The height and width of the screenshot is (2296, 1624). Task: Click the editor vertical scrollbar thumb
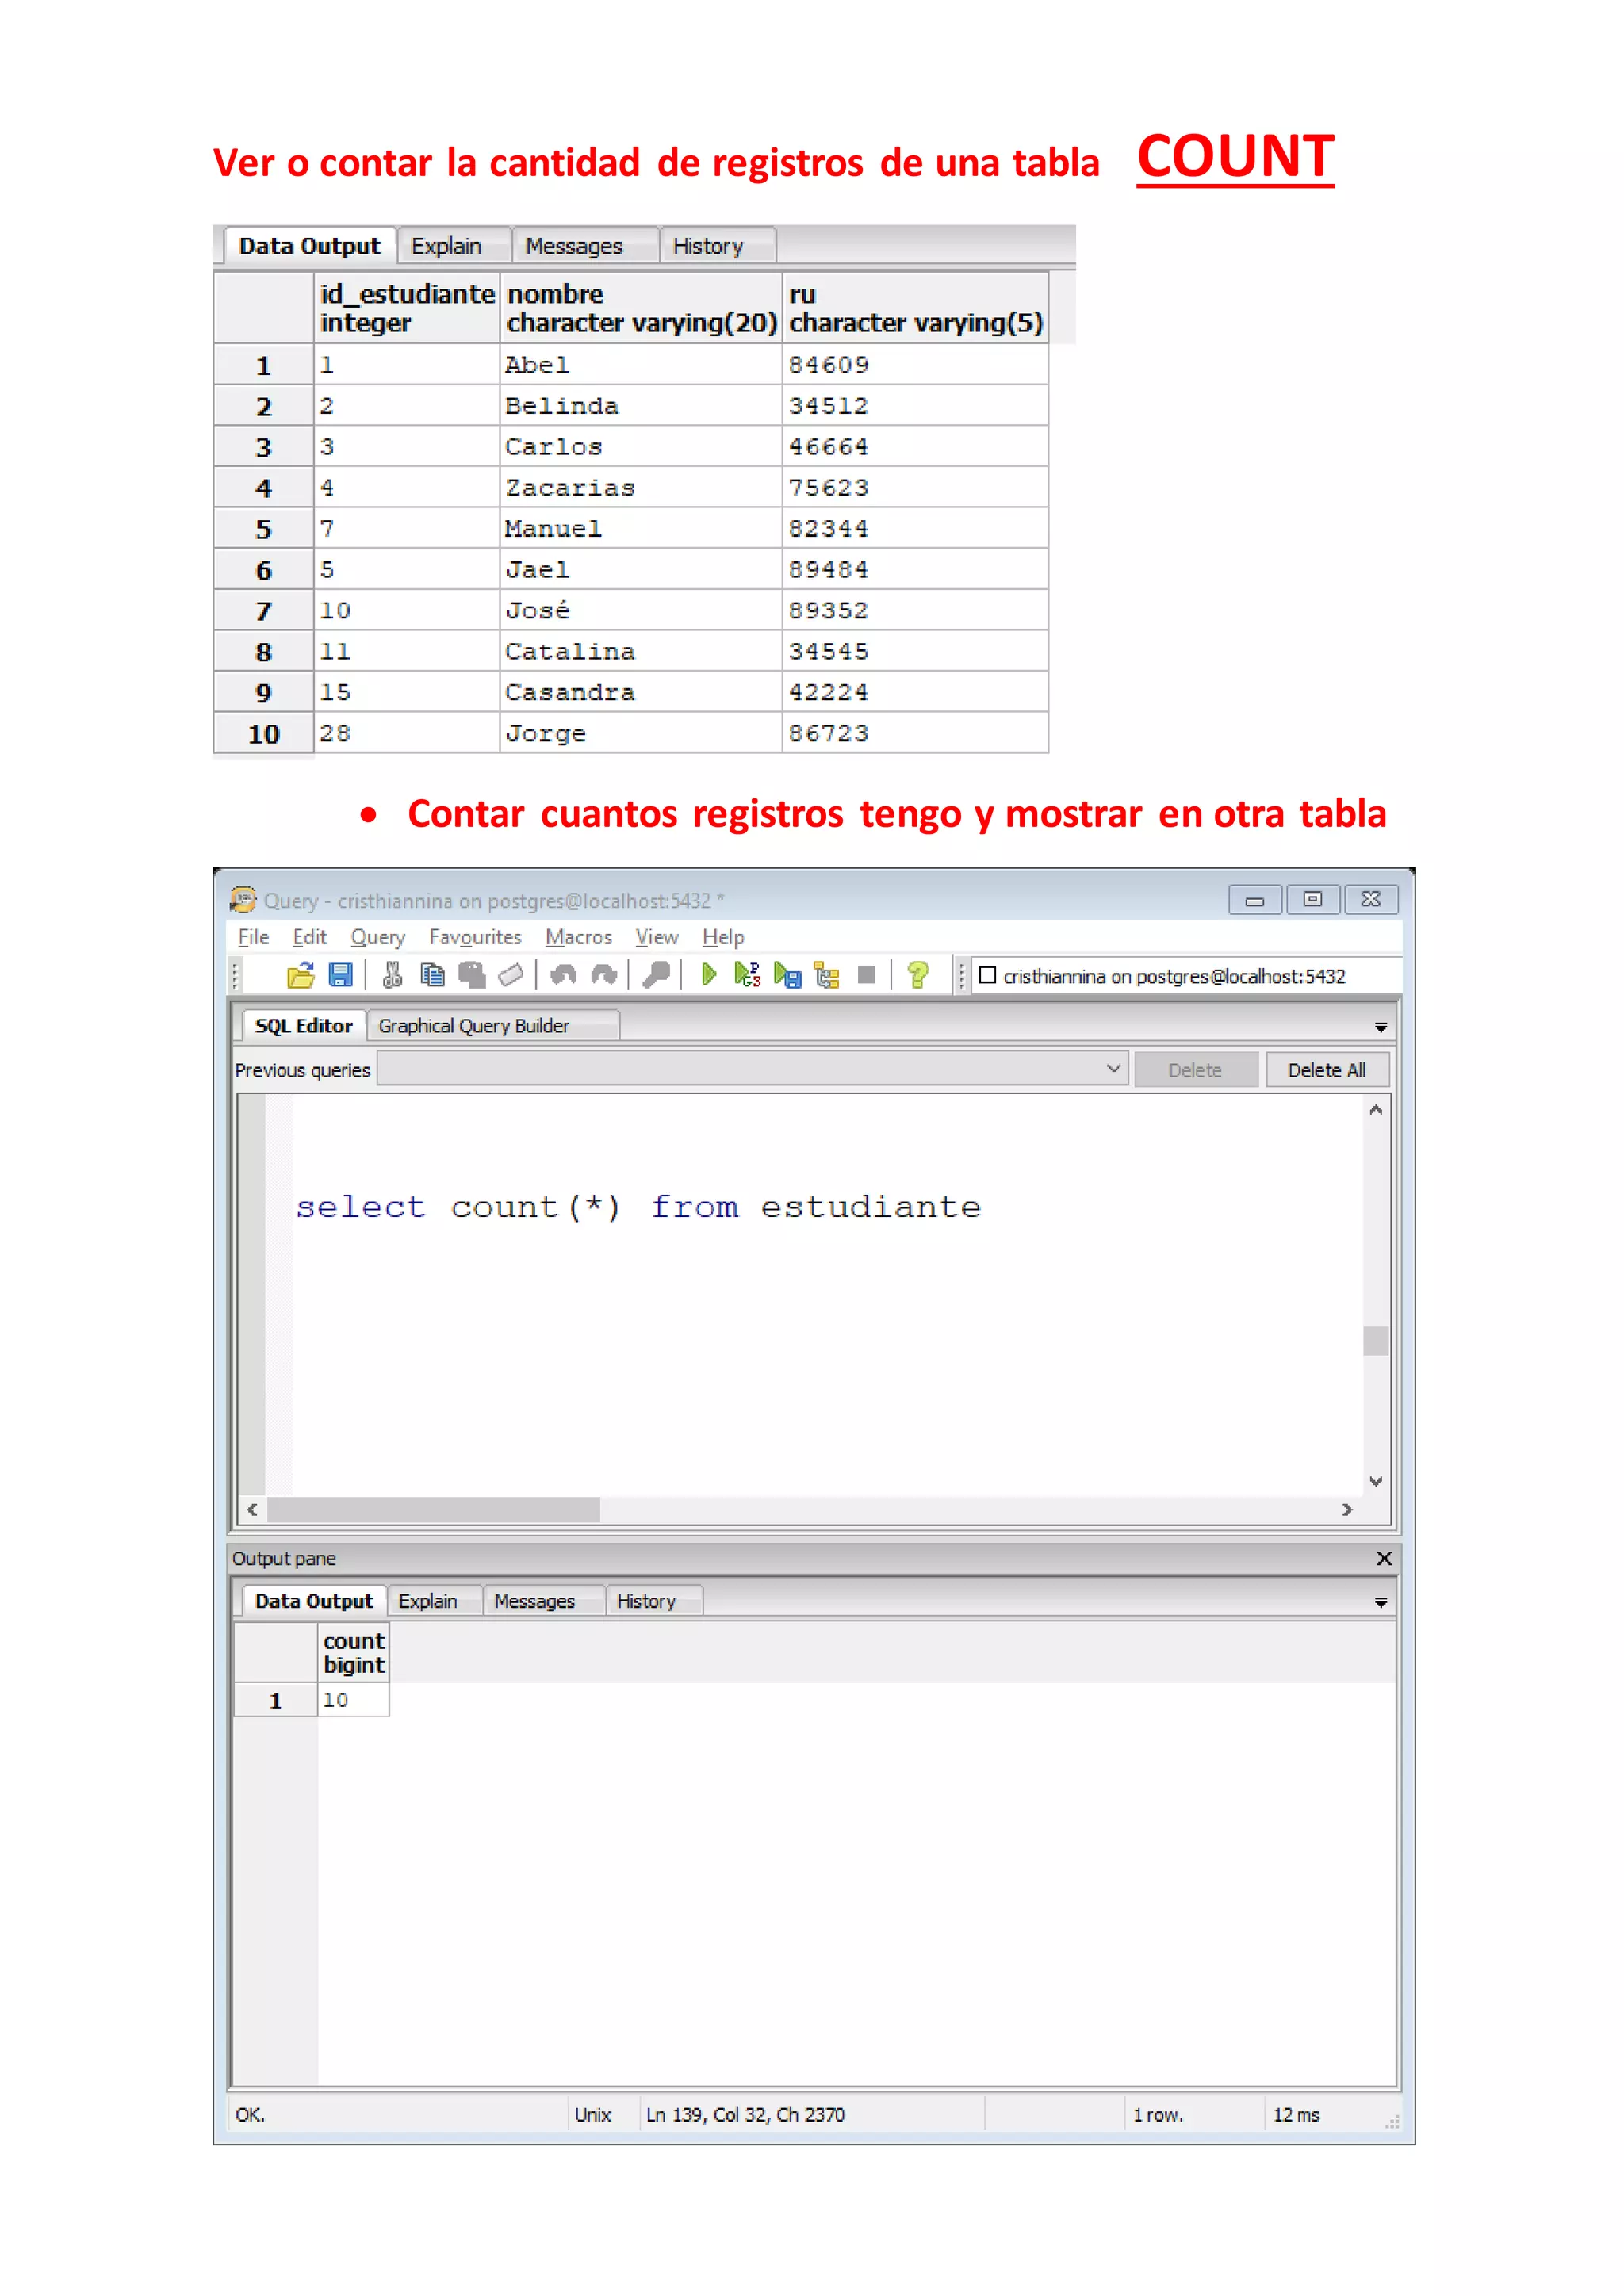(x=1376, y=1340)
